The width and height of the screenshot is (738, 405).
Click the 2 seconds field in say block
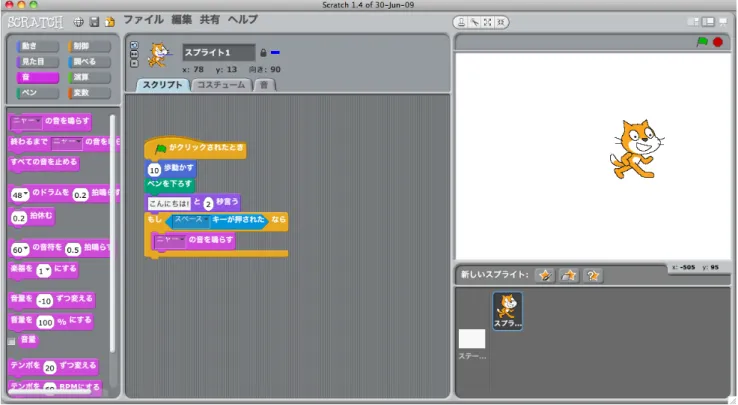(208, 203)
